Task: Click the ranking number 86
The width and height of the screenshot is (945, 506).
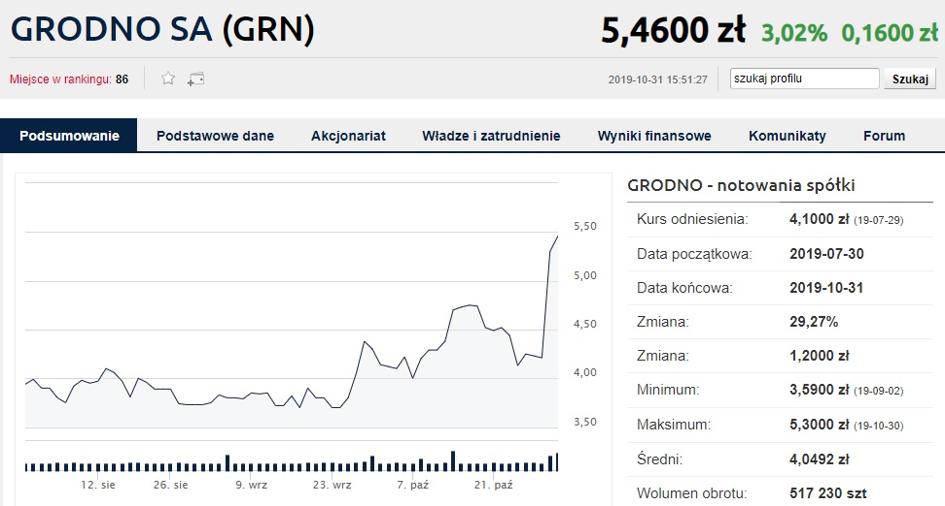Action: [122, 80]
